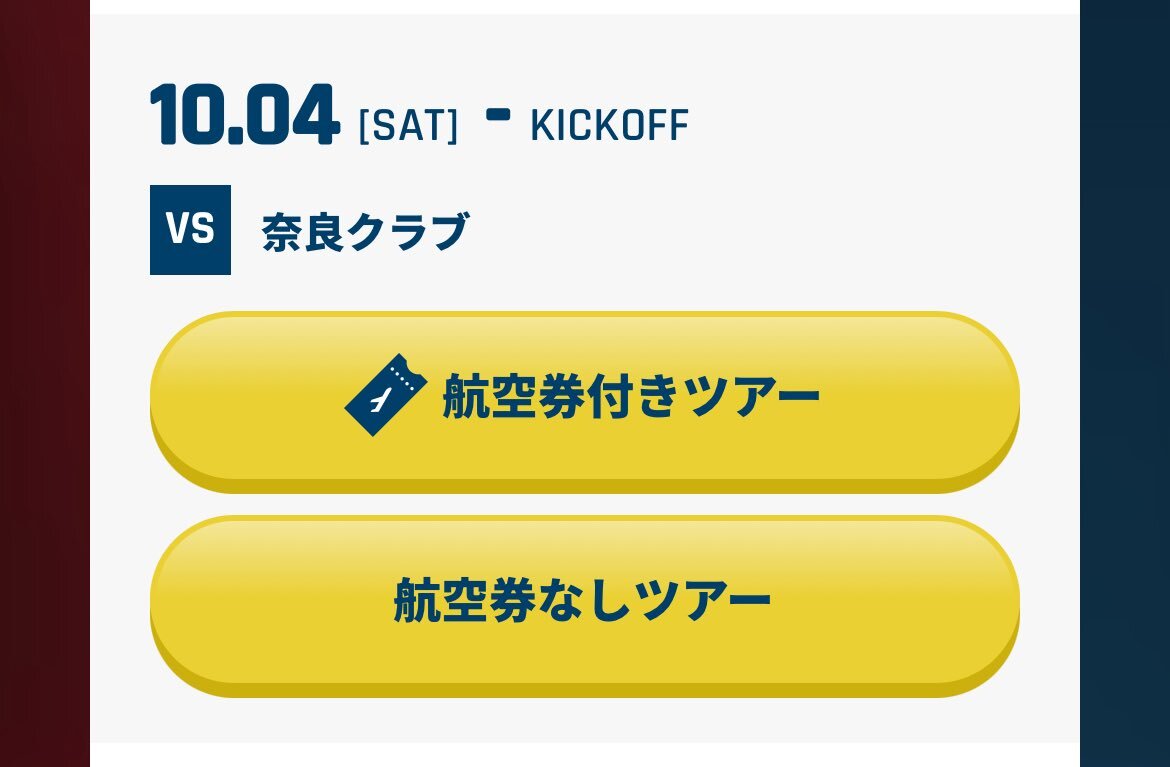
Task: Click the 航空券なしツアー text label
Action: click(x=582, y=599)
